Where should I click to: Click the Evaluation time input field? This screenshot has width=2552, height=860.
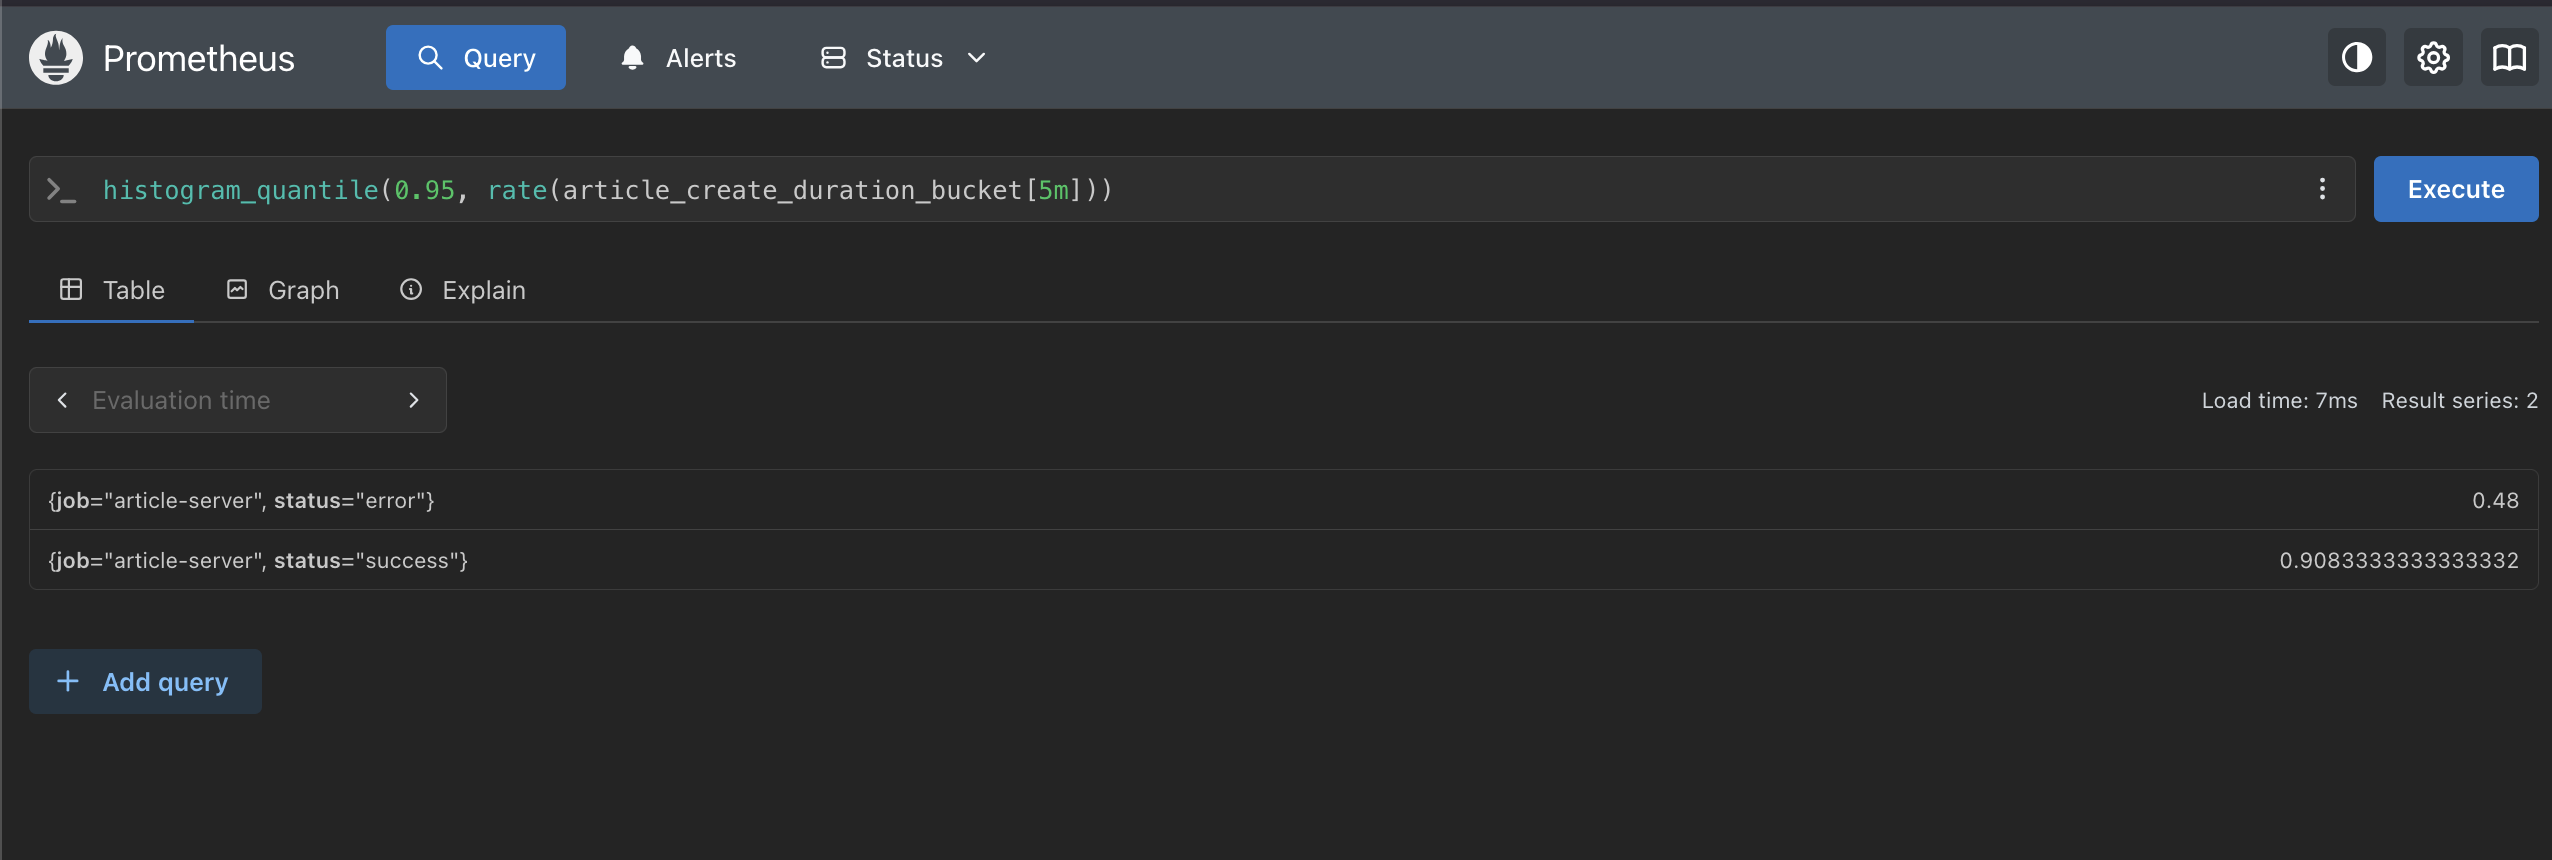(x=238, y=400)
